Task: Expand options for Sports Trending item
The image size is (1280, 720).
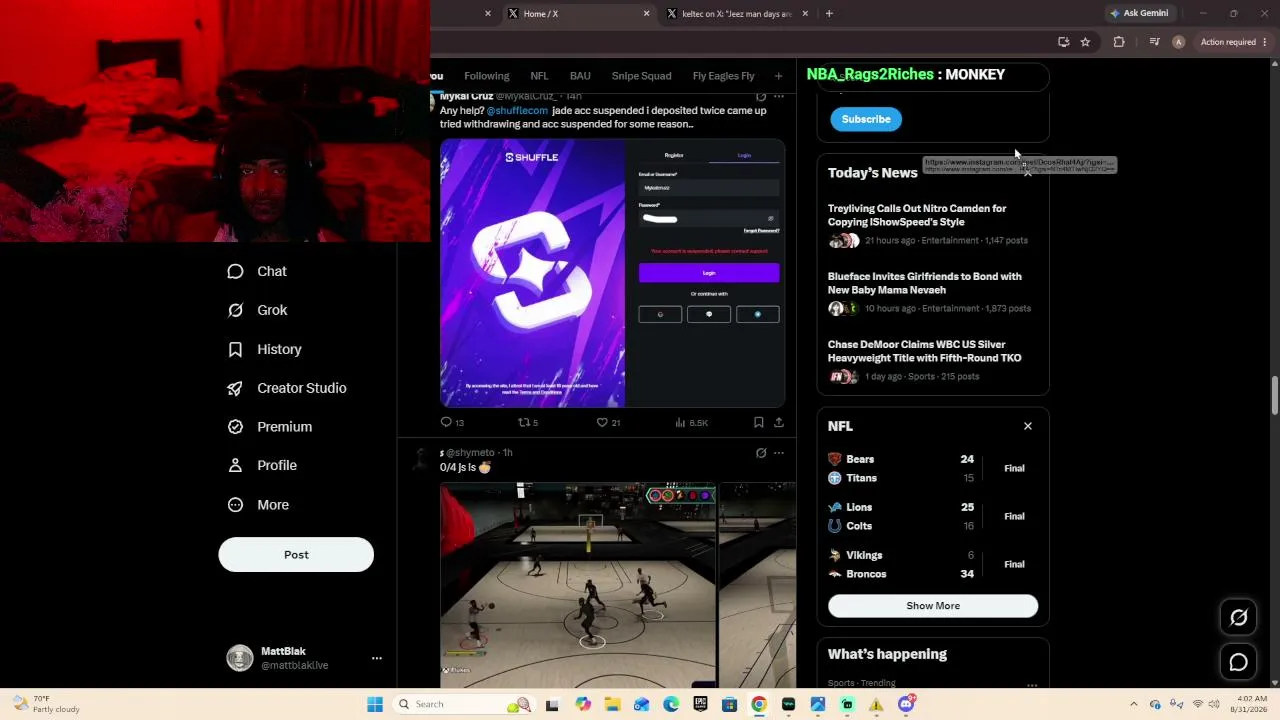Action: (x=1032, y=684)
